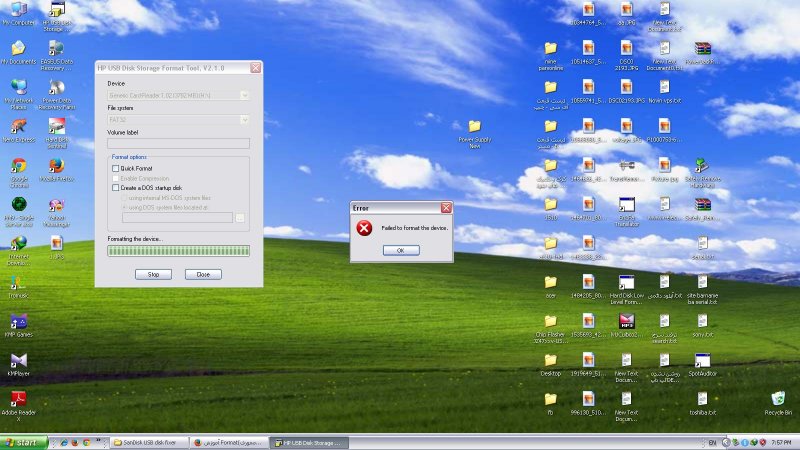
Task: Toggle the Create a DOS startup disk checkbox
Action: pyautogui.click(x=115, y=188)
